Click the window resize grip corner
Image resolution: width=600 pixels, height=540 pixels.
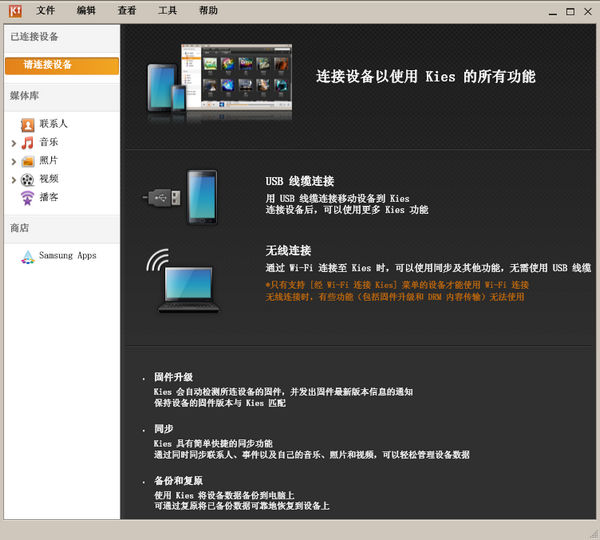click(595, 535)
